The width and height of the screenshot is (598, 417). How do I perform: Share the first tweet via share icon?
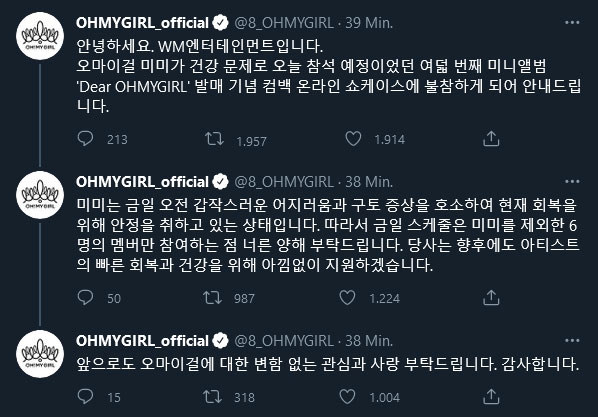click(x=491, y=139)
